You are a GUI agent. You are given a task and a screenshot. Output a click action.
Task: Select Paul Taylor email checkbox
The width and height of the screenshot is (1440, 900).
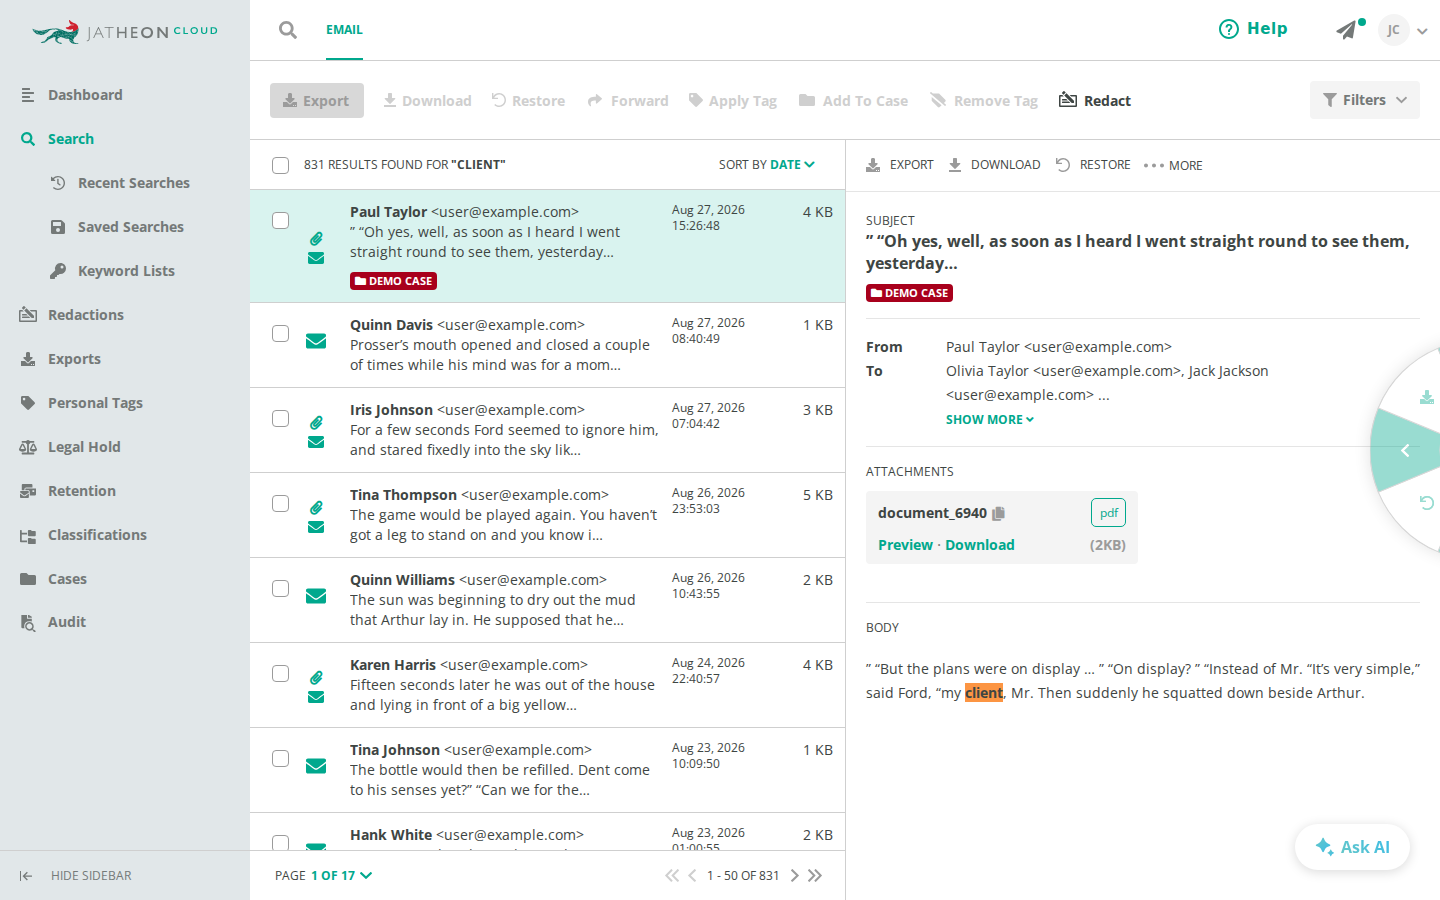tap(281, 220)
